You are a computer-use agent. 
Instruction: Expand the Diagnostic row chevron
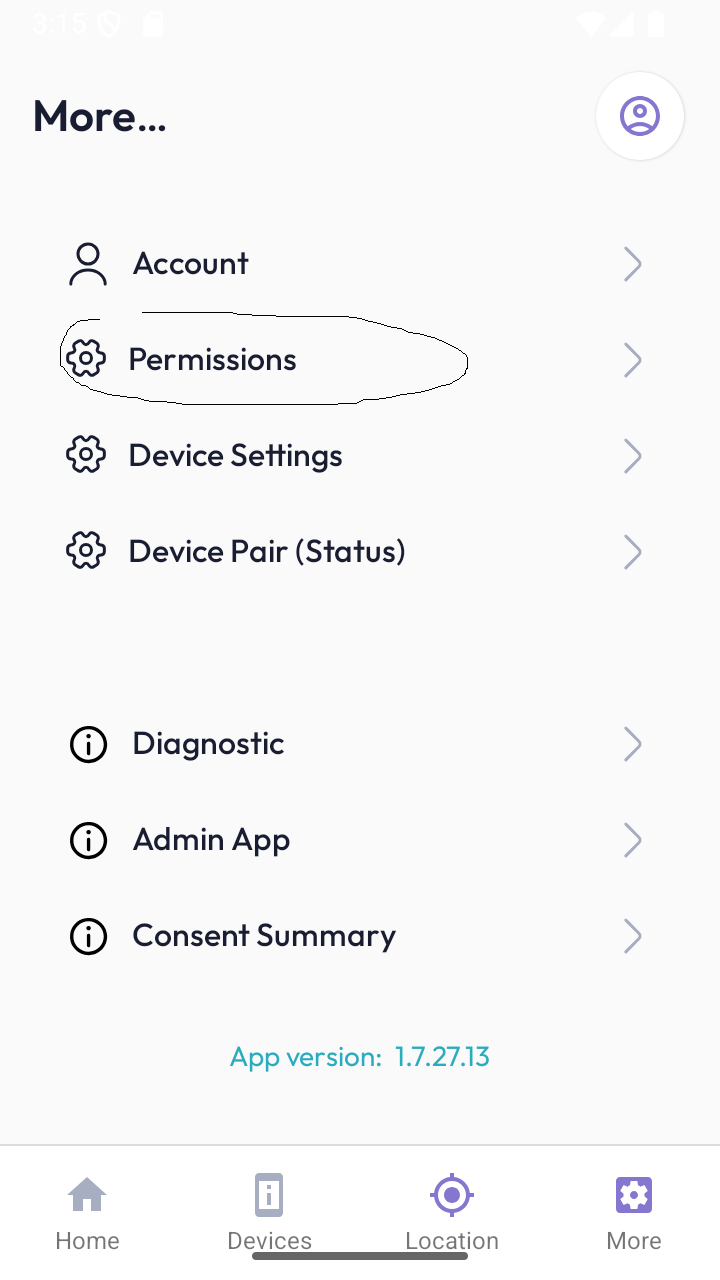(632, 744)
